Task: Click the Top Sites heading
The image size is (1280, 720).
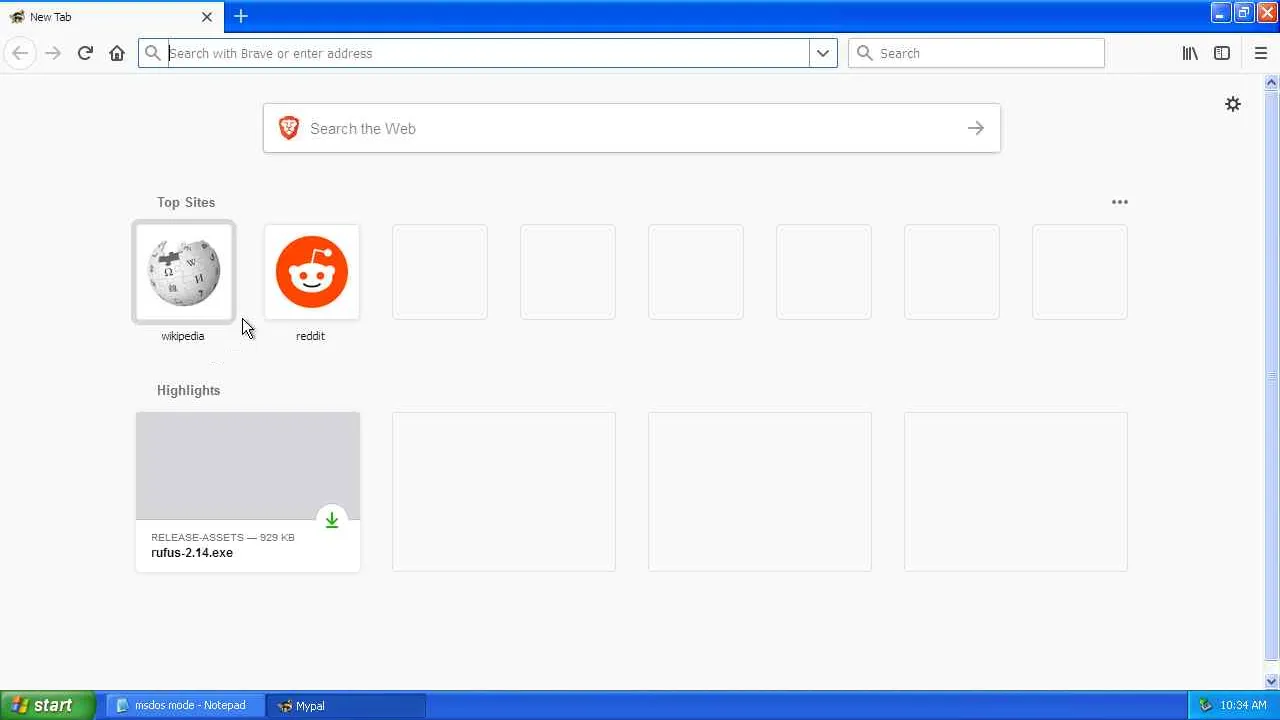Action: pos(186,202)
